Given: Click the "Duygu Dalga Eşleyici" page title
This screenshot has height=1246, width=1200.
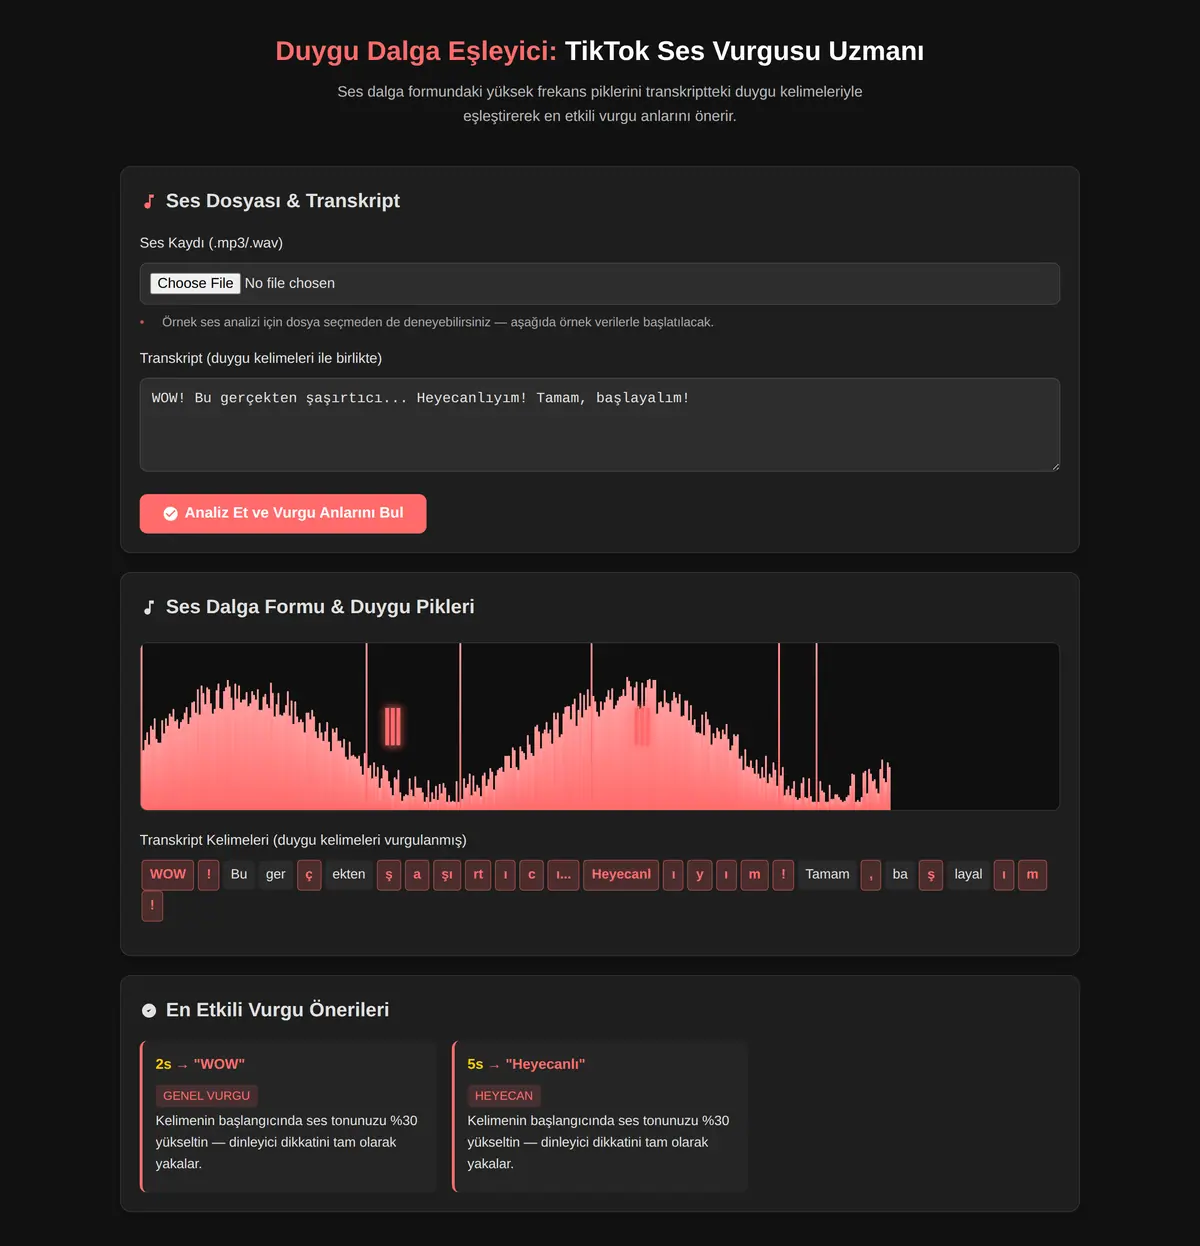Looking at the screenshot, I should click(x=416, y=51).
